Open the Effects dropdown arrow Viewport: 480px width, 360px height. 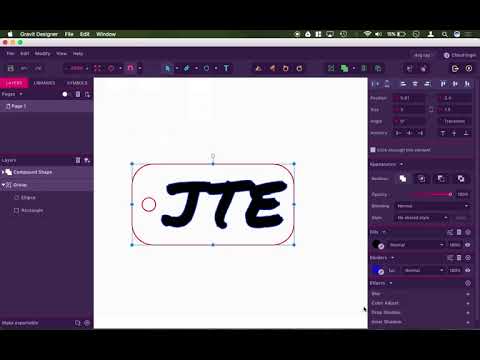391,283
